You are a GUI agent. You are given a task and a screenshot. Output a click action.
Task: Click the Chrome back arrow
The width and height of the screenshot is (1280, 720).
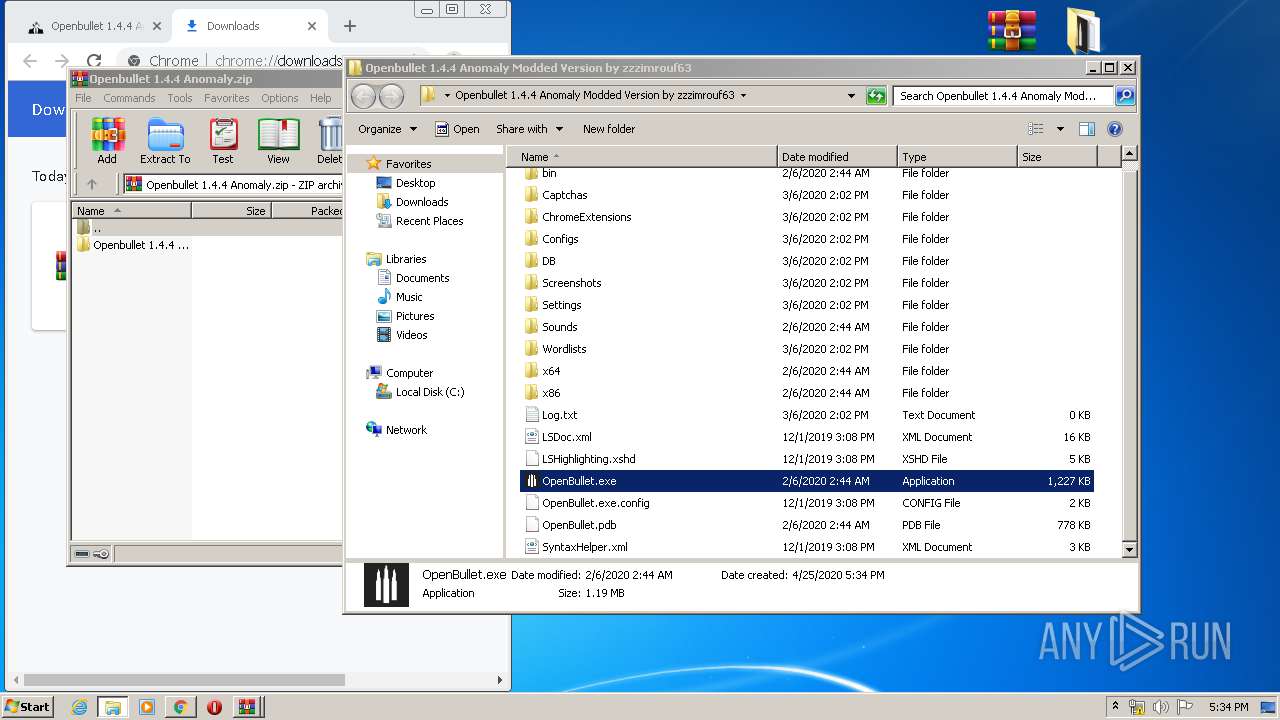(30, 61)
